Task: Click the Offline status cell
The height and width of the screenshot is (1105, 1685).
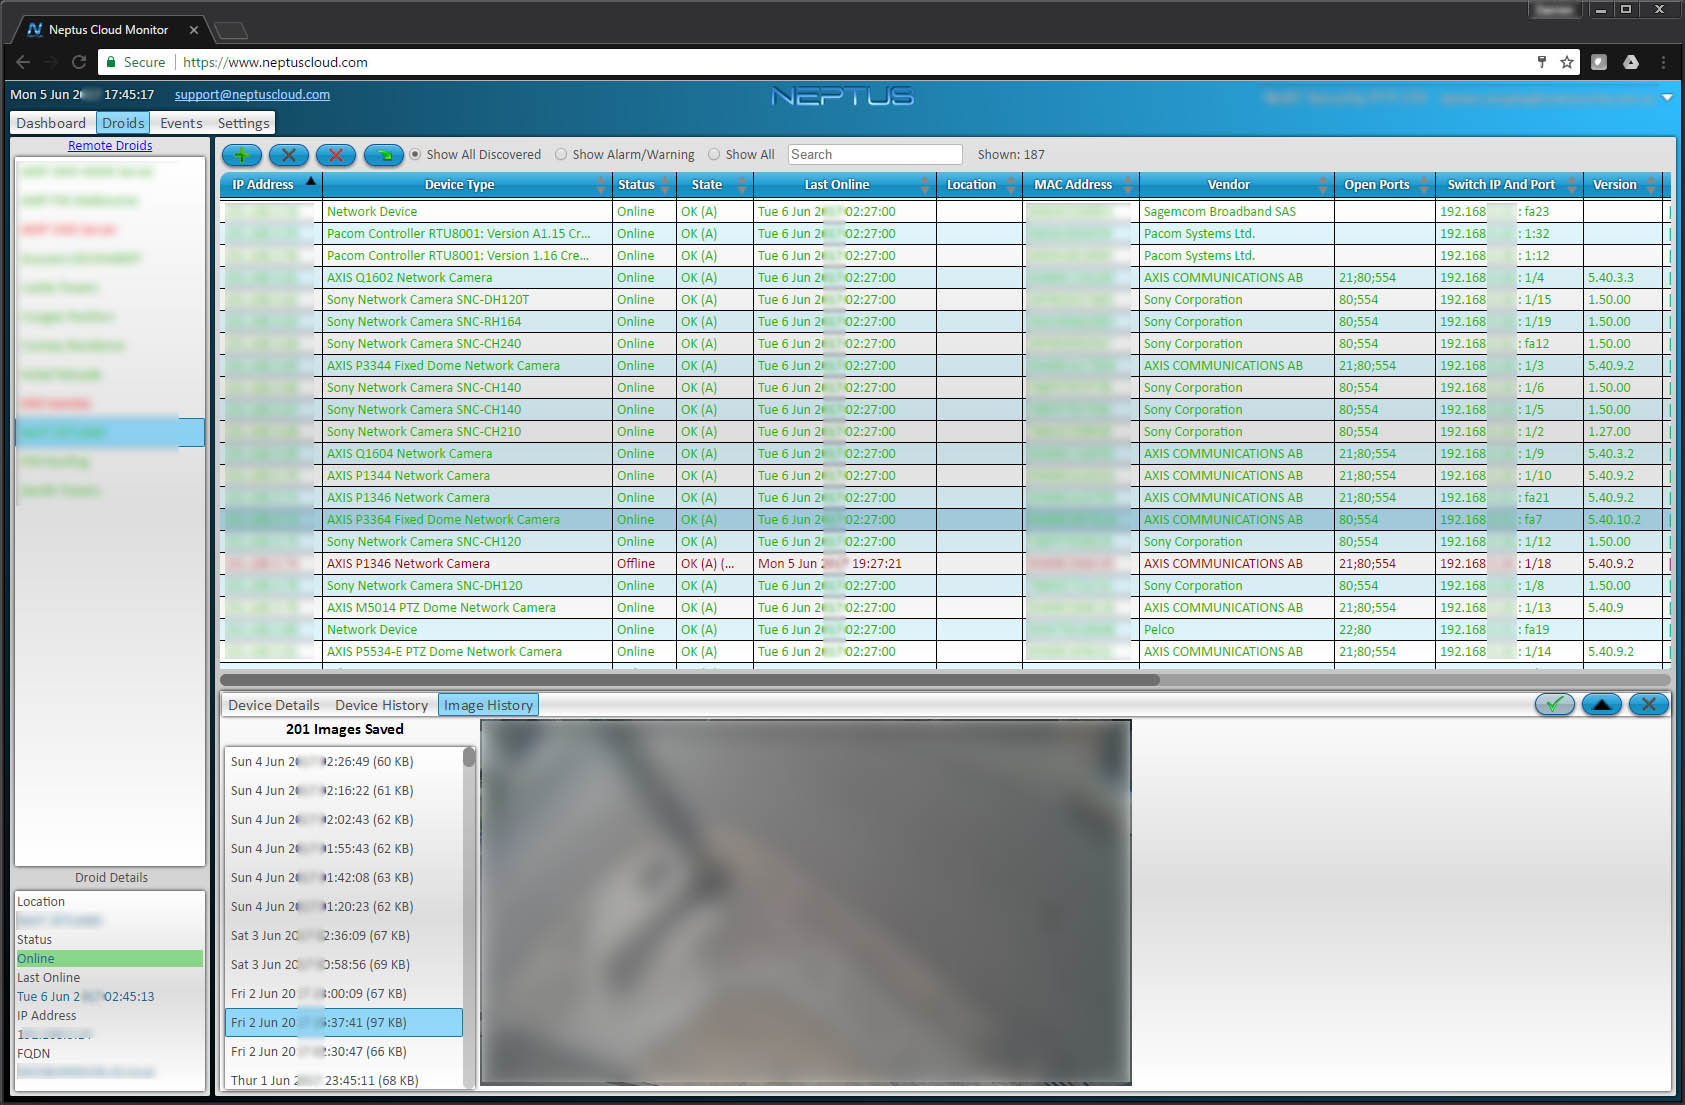Action: pyautogui.click(x=643, y=563)
